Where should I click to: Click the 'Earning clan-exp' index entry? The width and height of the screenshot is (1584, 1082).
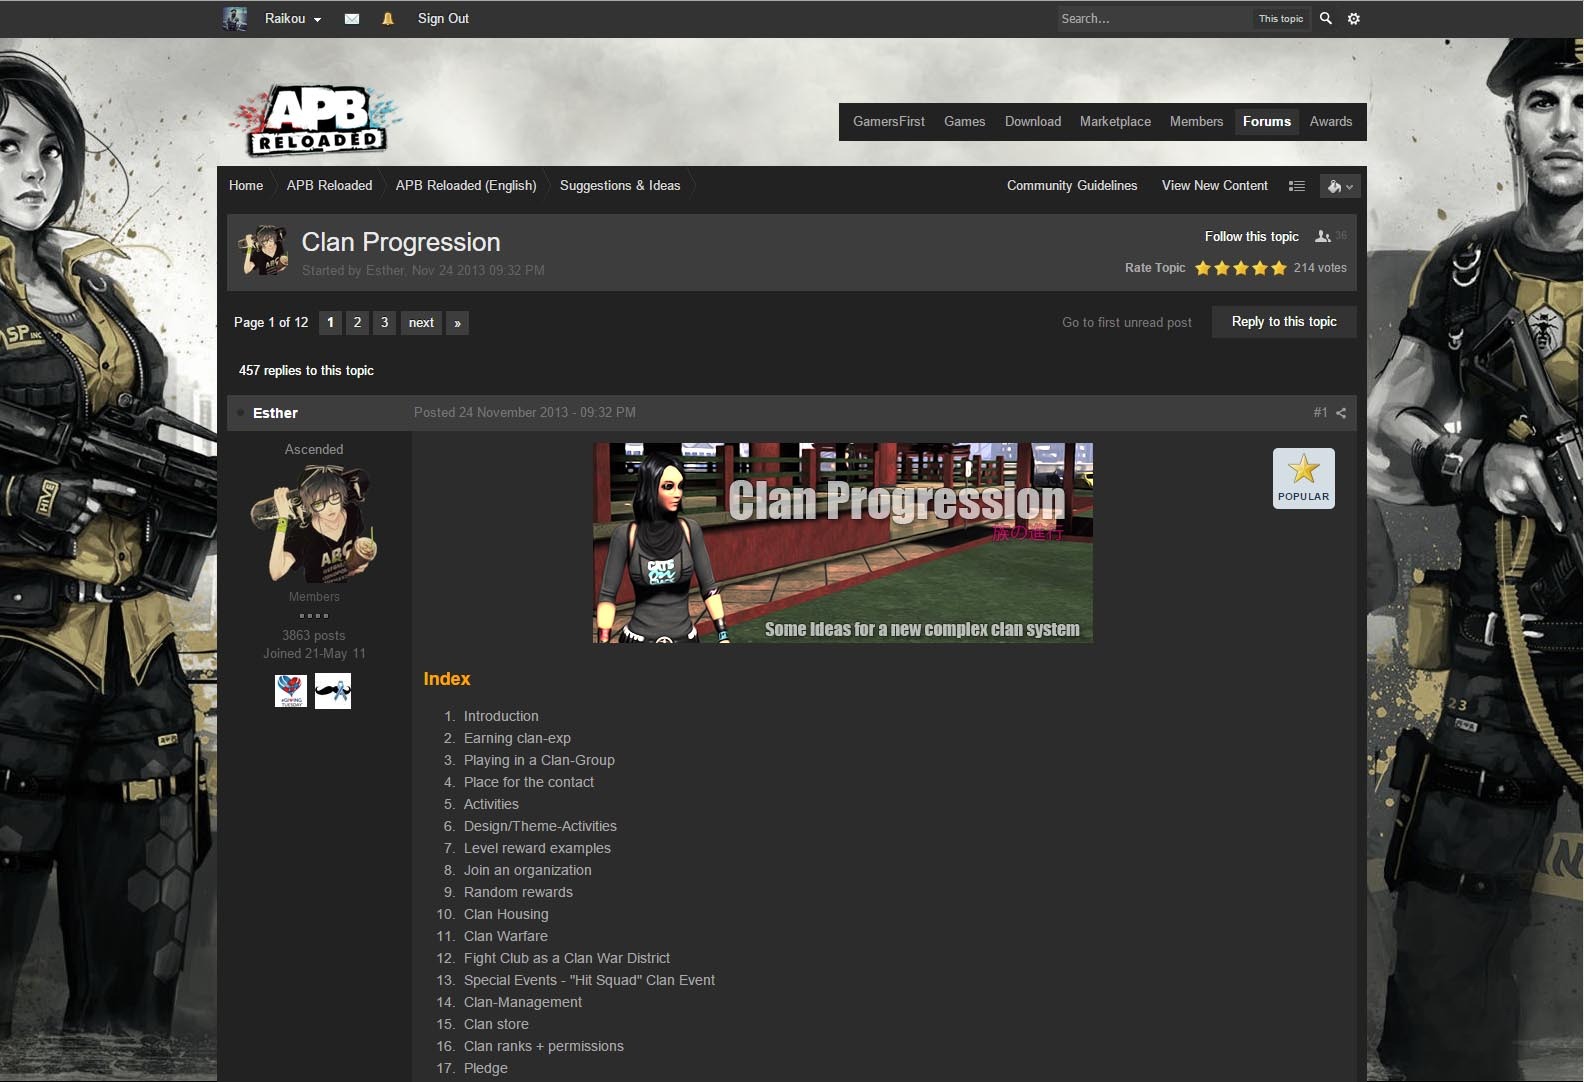[517, 738]
